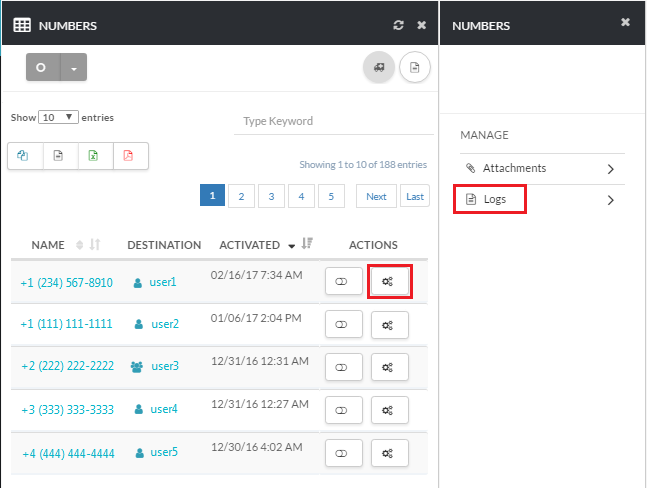Open the show entries count dropdown
647x488 pixels.
[x=59, y=118]
